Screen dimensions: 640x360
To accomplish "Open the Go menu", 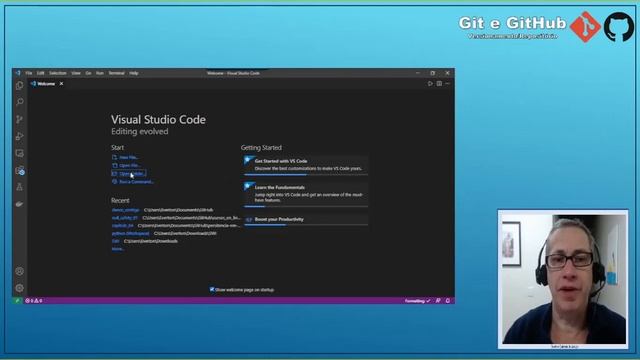I will tap(88, 73).
